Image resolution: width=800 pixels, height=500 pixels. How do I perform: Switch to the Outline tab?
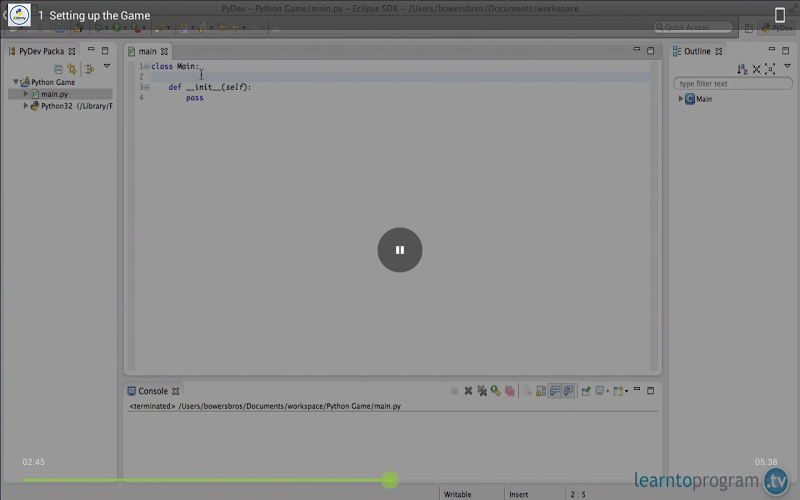pos(696,51)
